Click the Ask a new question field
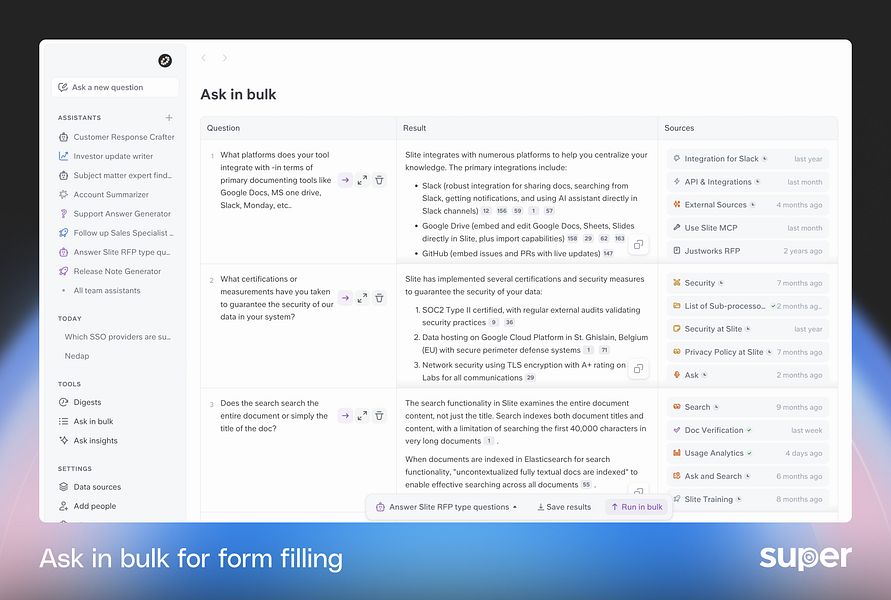Viewport: 891px width, 600px height. [x=114, y=87]
